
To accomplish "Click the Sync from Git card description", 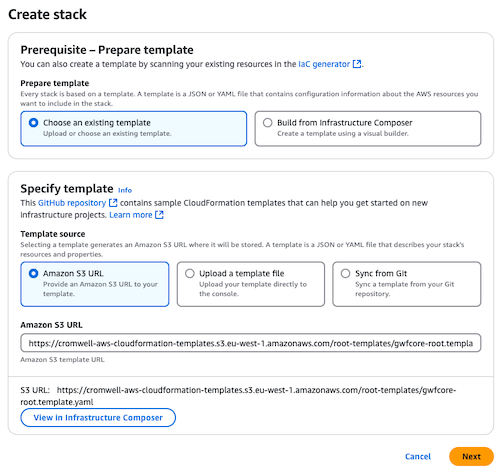I will tap(404, 289).
